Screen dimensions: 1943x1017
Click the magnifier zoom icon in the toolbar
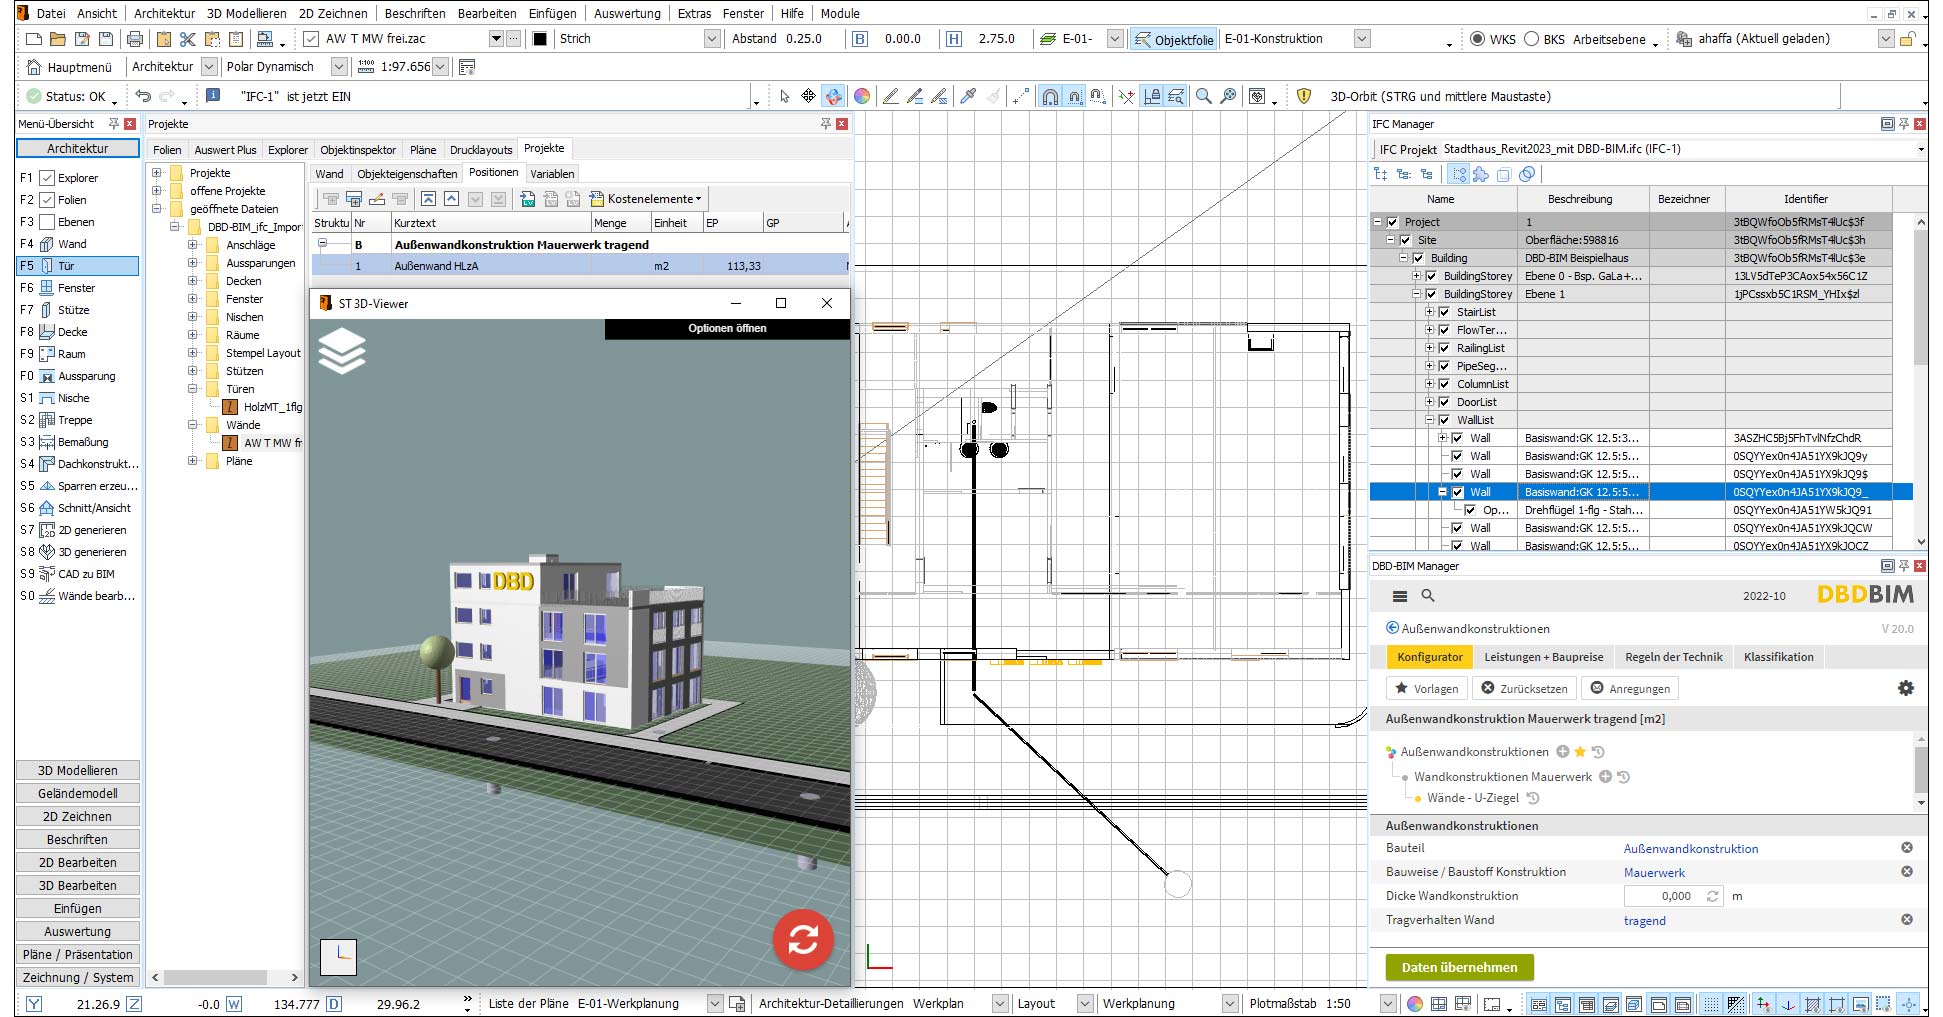click(1204, 96)
